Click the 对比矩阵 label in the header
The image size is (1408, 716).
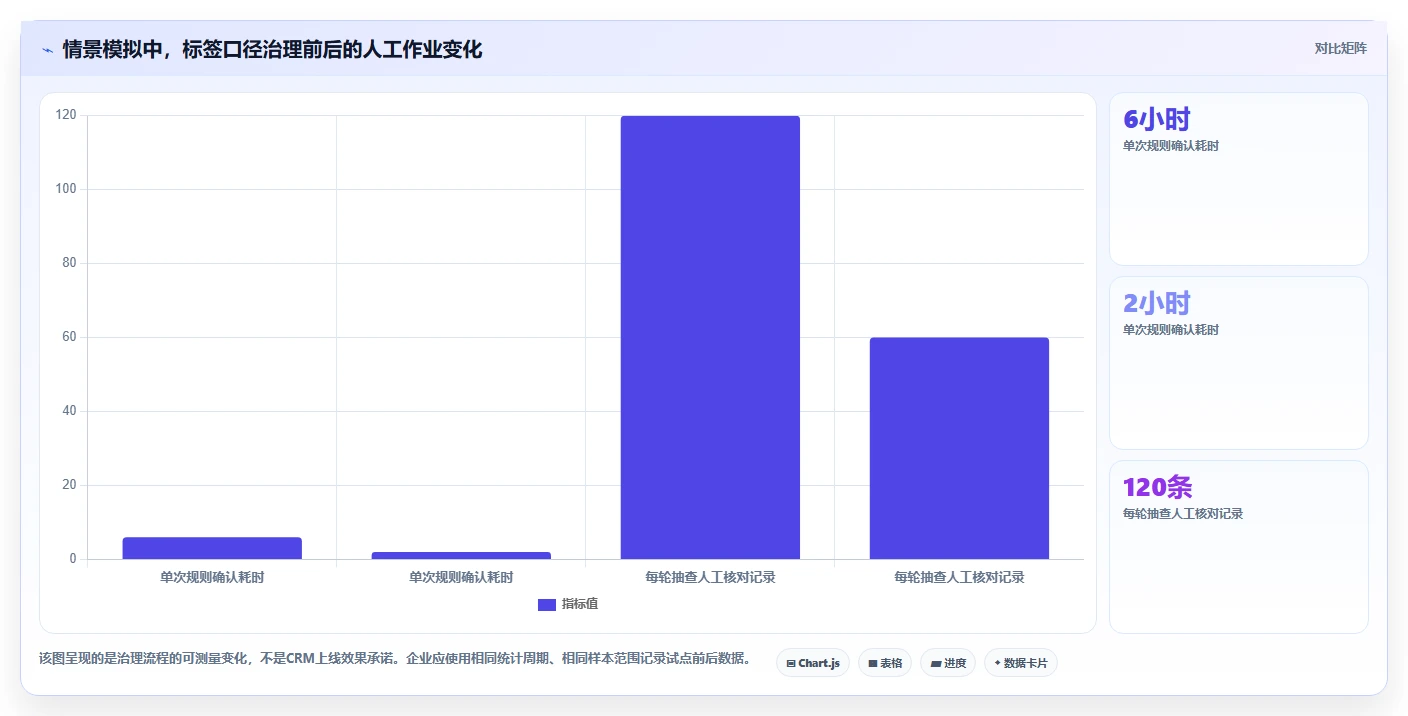click(1340, 48)
